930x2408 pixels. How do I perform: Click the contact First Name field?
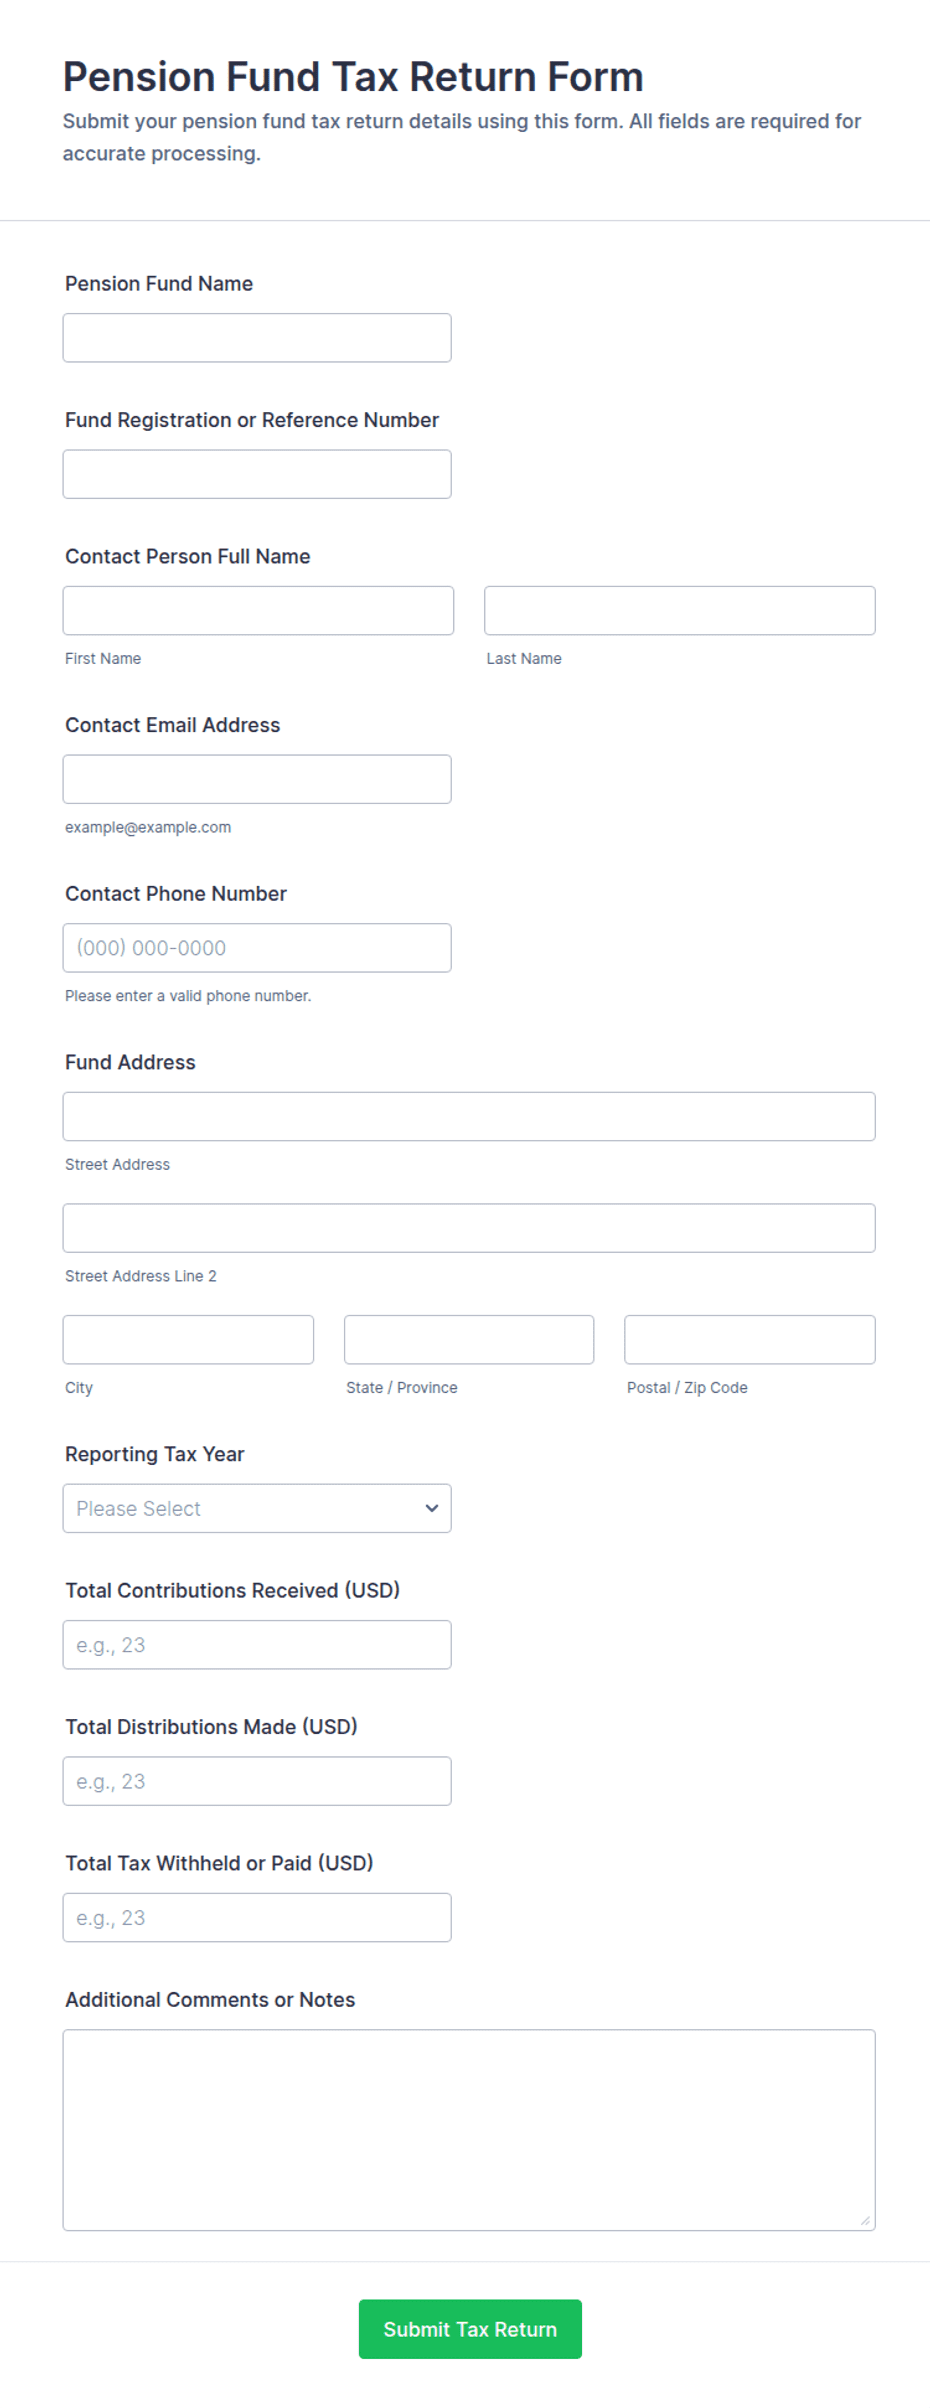pos(258,610)
